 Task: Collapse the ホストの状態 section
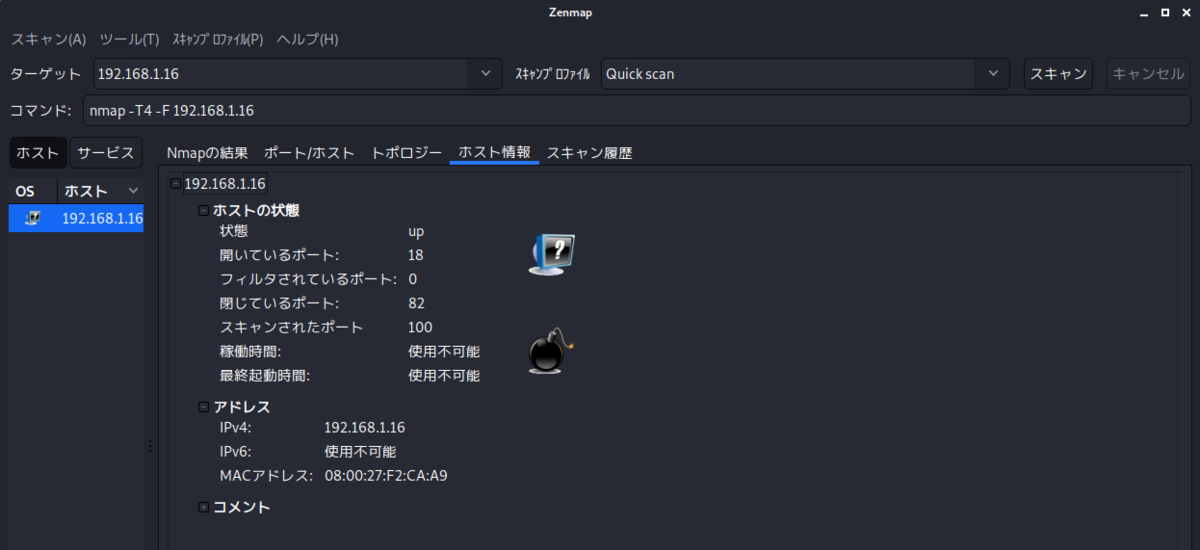coord(204,211)
